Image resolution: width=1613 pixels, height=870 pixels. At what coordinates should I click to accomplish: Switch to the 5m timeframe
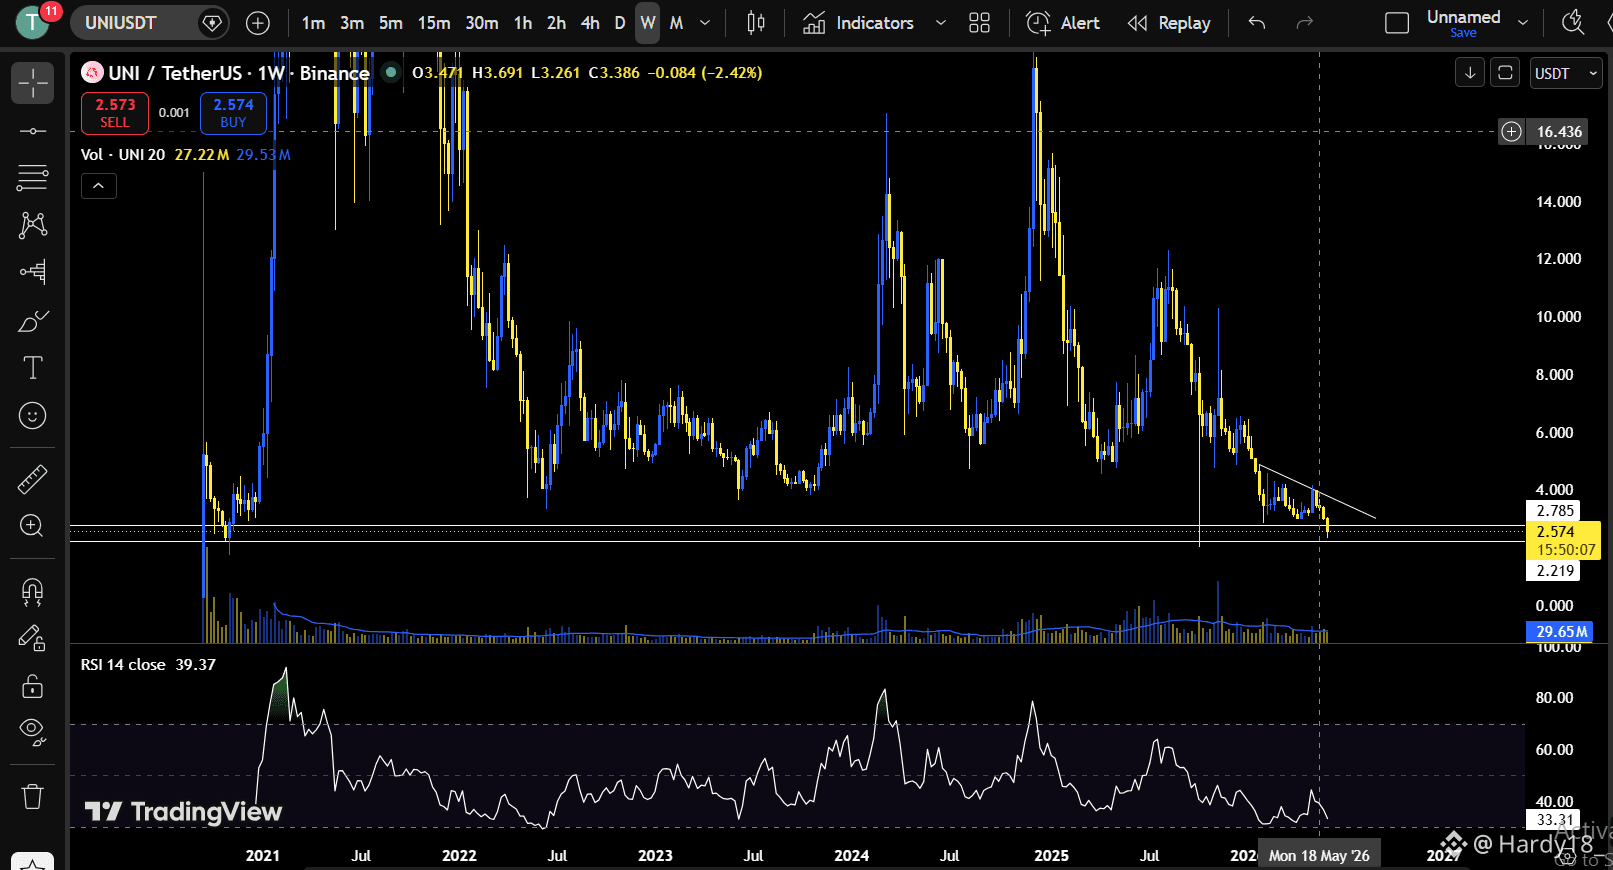pos(391,23)
